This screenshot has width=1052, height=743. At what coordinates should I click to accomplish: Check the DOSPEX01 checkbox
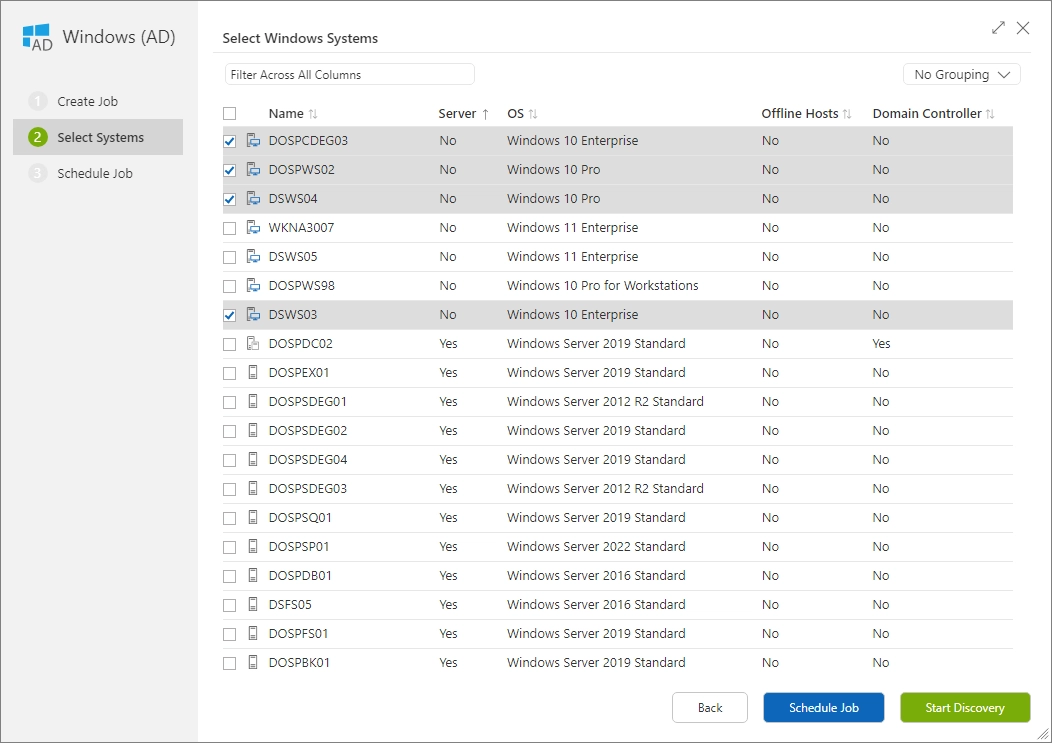[x=229, y=373]
